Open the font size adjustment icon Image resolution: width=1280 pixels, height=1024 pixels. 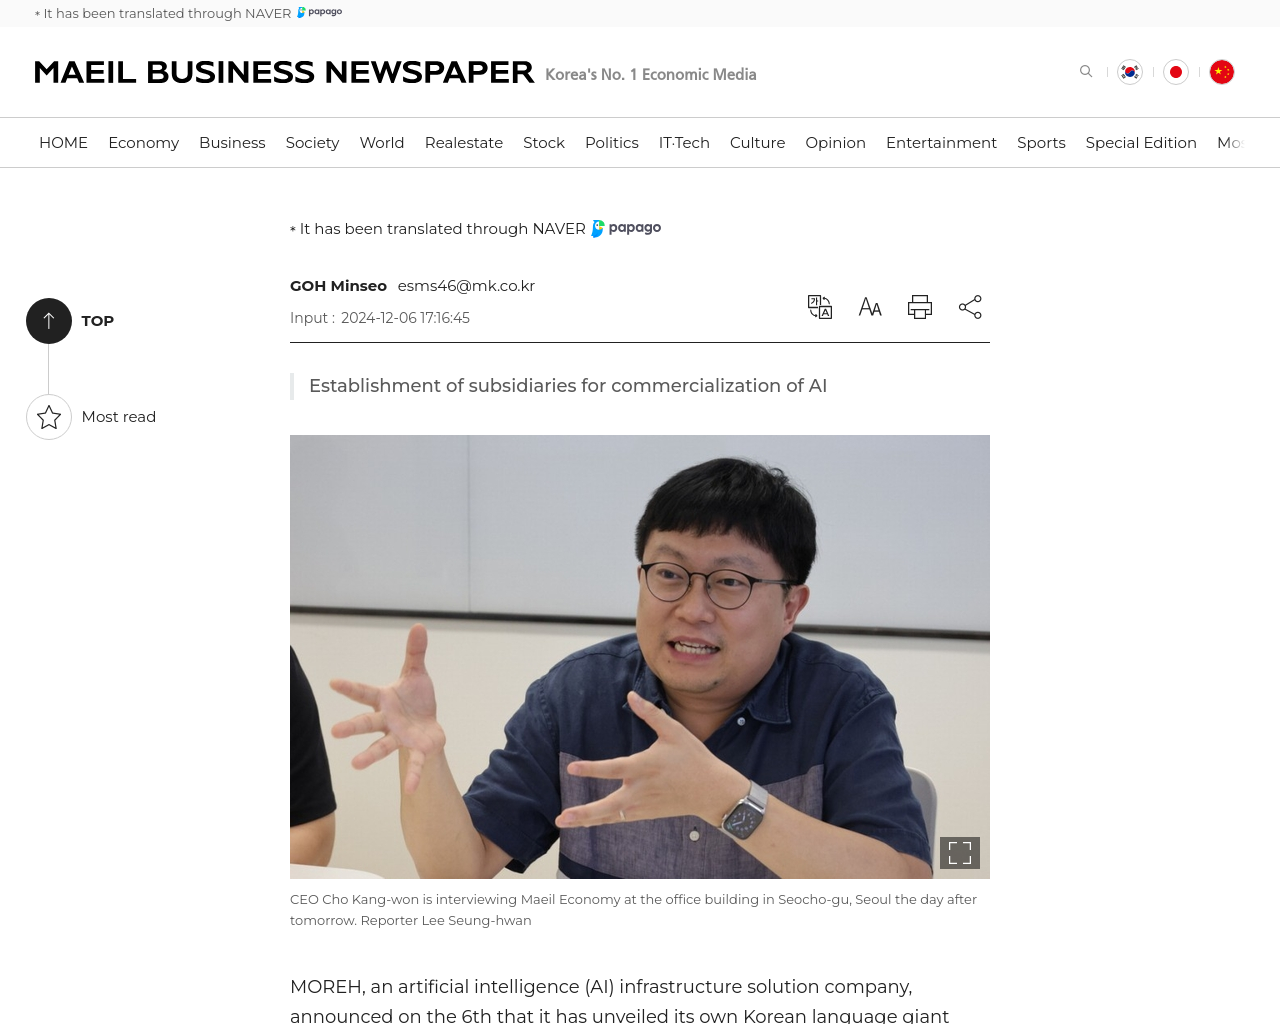click(870, 307)
